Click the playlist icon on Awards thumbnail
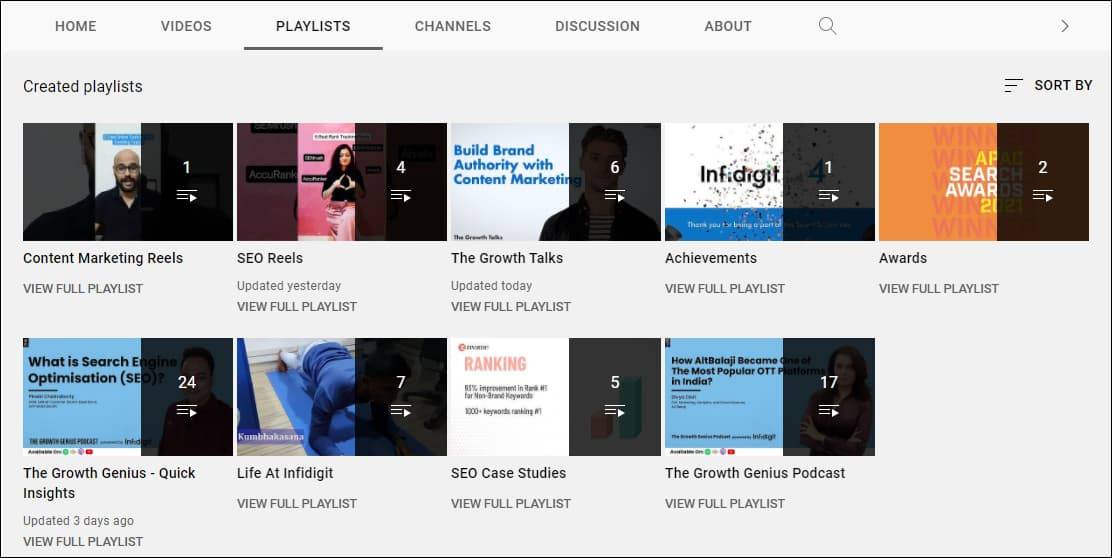The image size is (1112, 558). tap(1042, 196)
